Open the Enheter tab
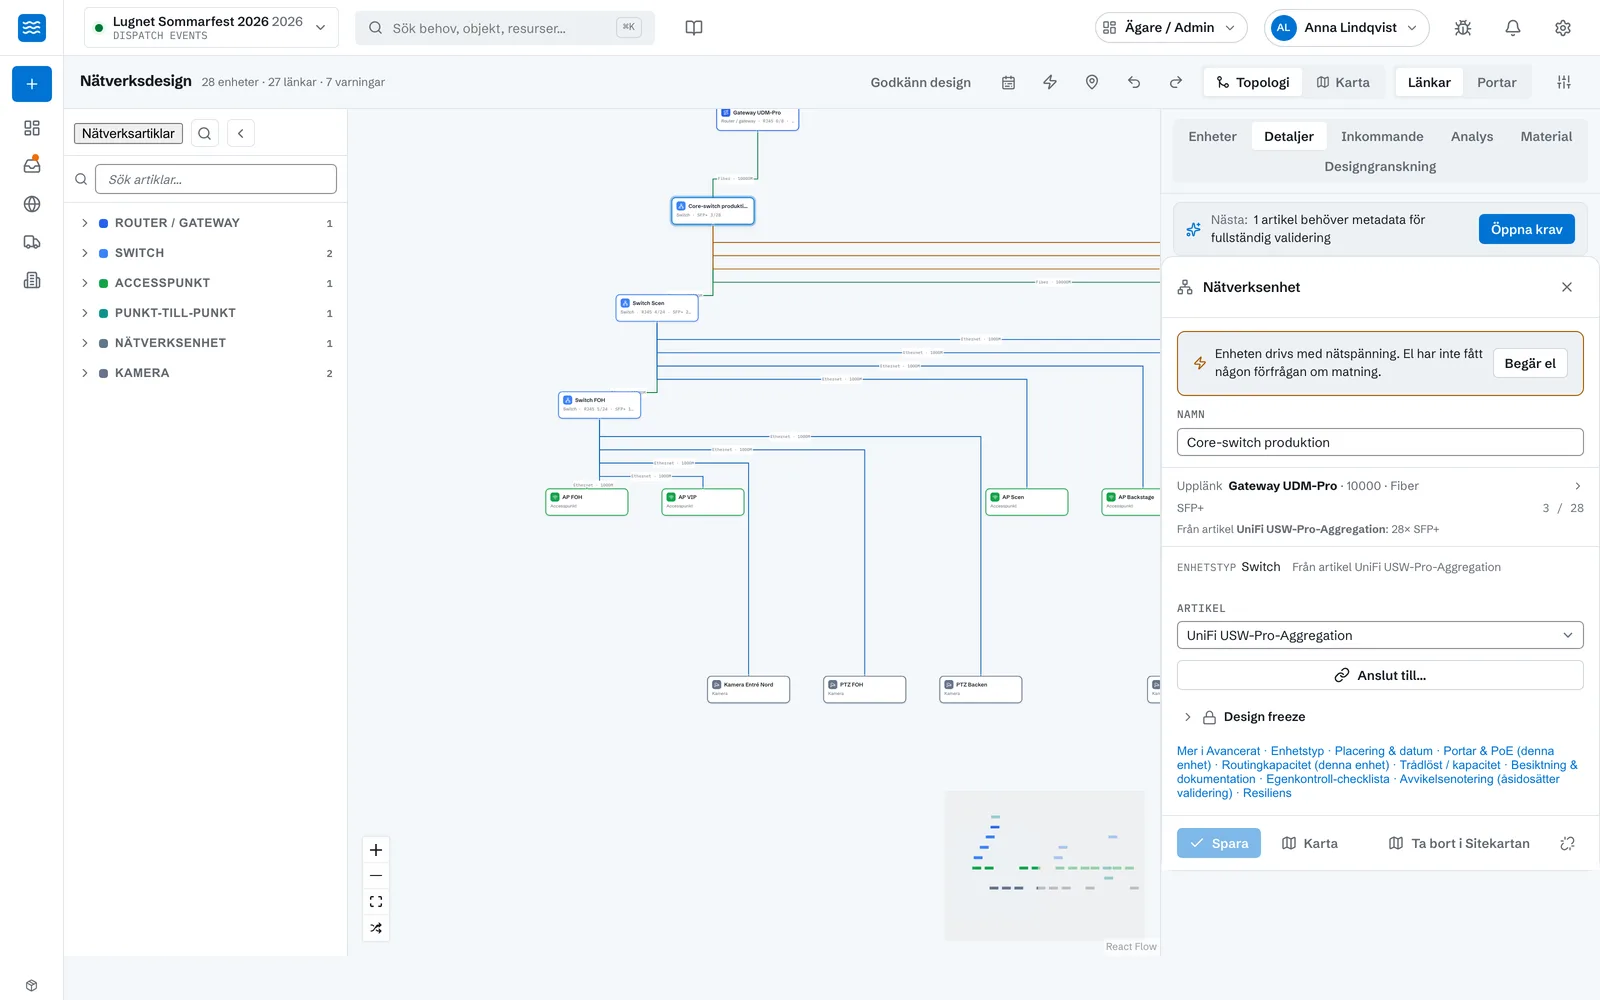The image size is (1600, 1000). 1212,136
